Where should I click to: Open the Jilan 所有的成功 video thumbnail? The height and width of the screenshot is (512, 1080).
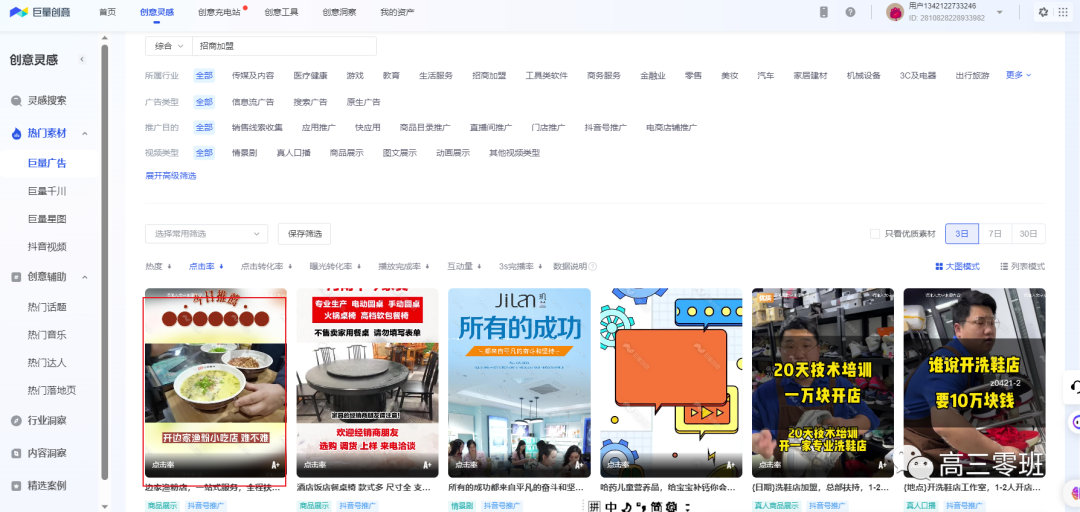(x=519, y=382)
